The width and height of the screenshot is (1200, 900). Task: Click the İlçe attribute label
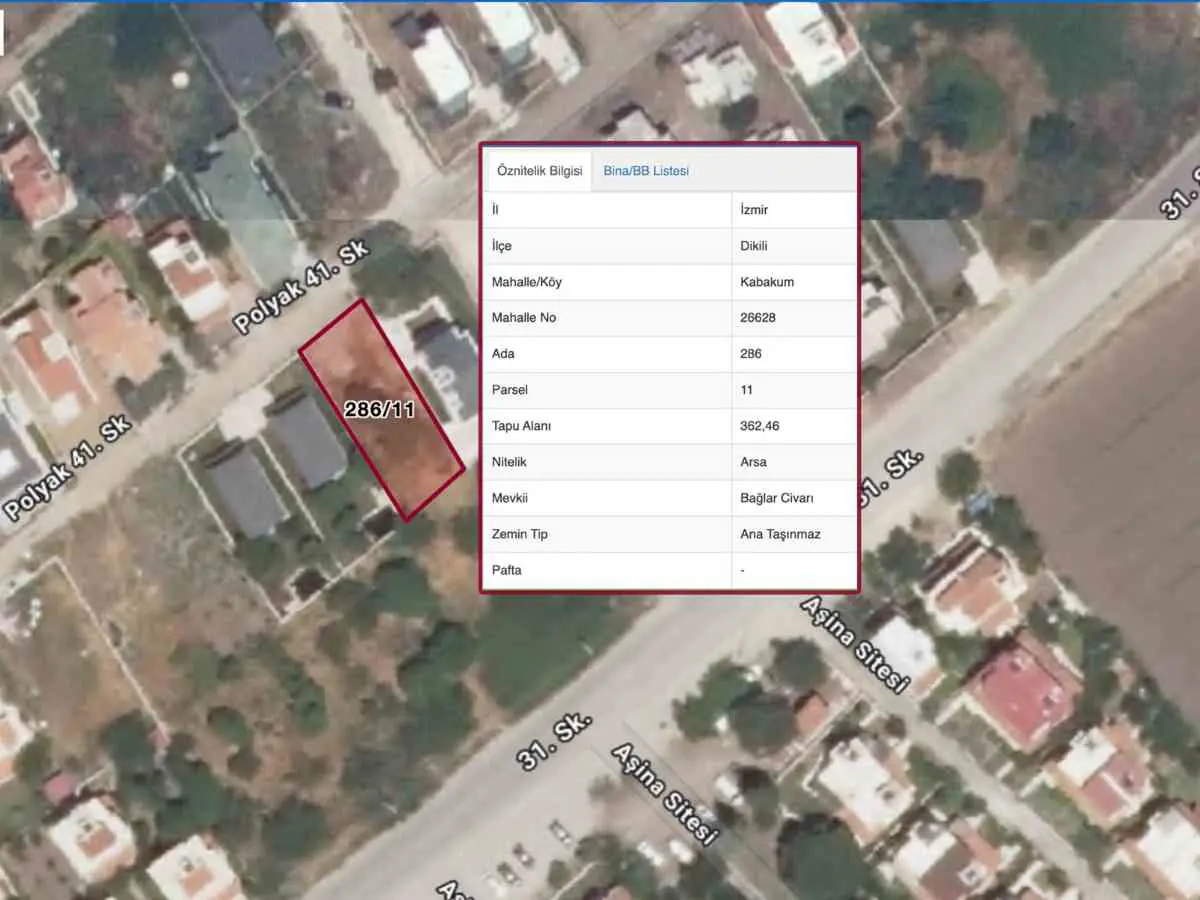(x=502, y=246)
